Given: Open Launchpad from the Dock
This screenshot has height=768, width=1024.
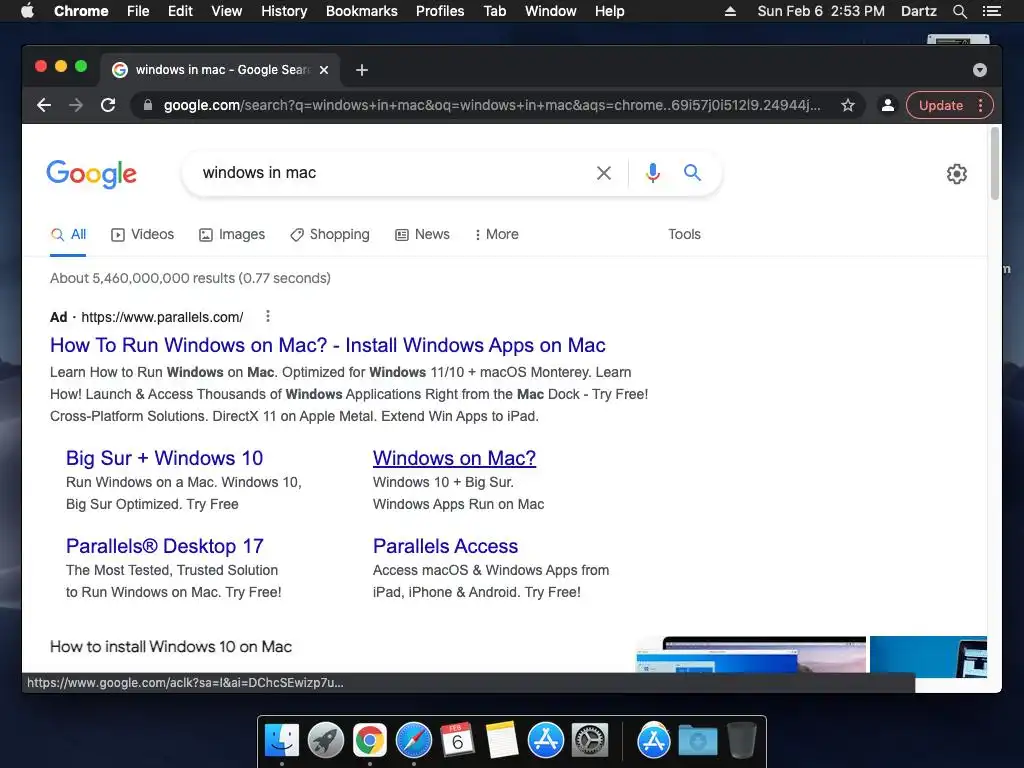Looking at the screenshot, I should [x=326, y=741].
